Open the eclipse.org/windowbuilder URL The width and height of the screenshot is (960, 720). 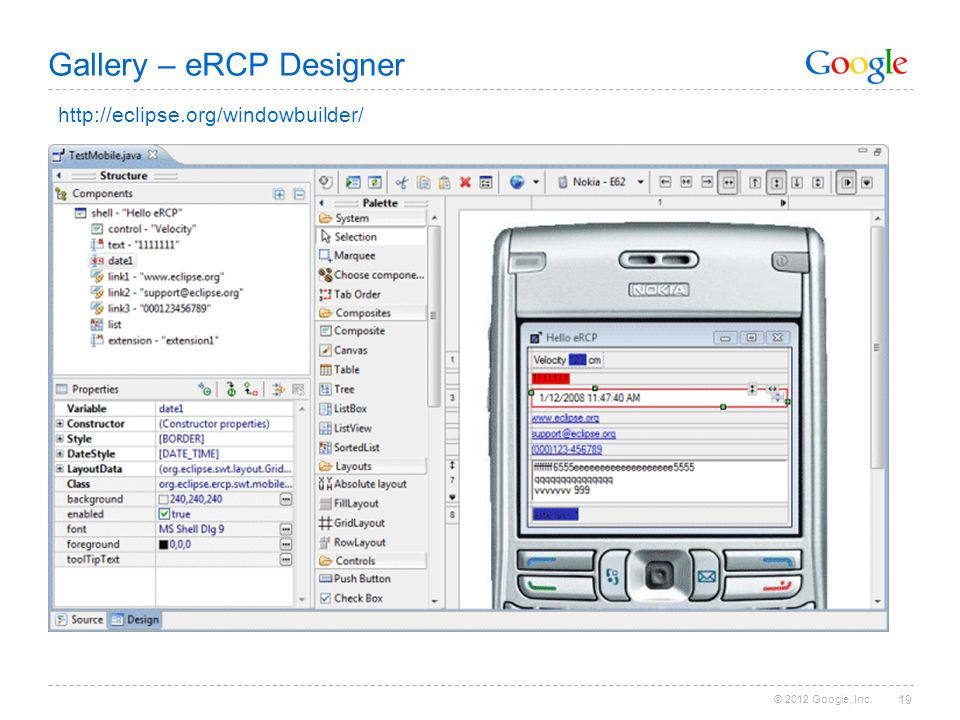pyautogui.click(x=211, y=114)
